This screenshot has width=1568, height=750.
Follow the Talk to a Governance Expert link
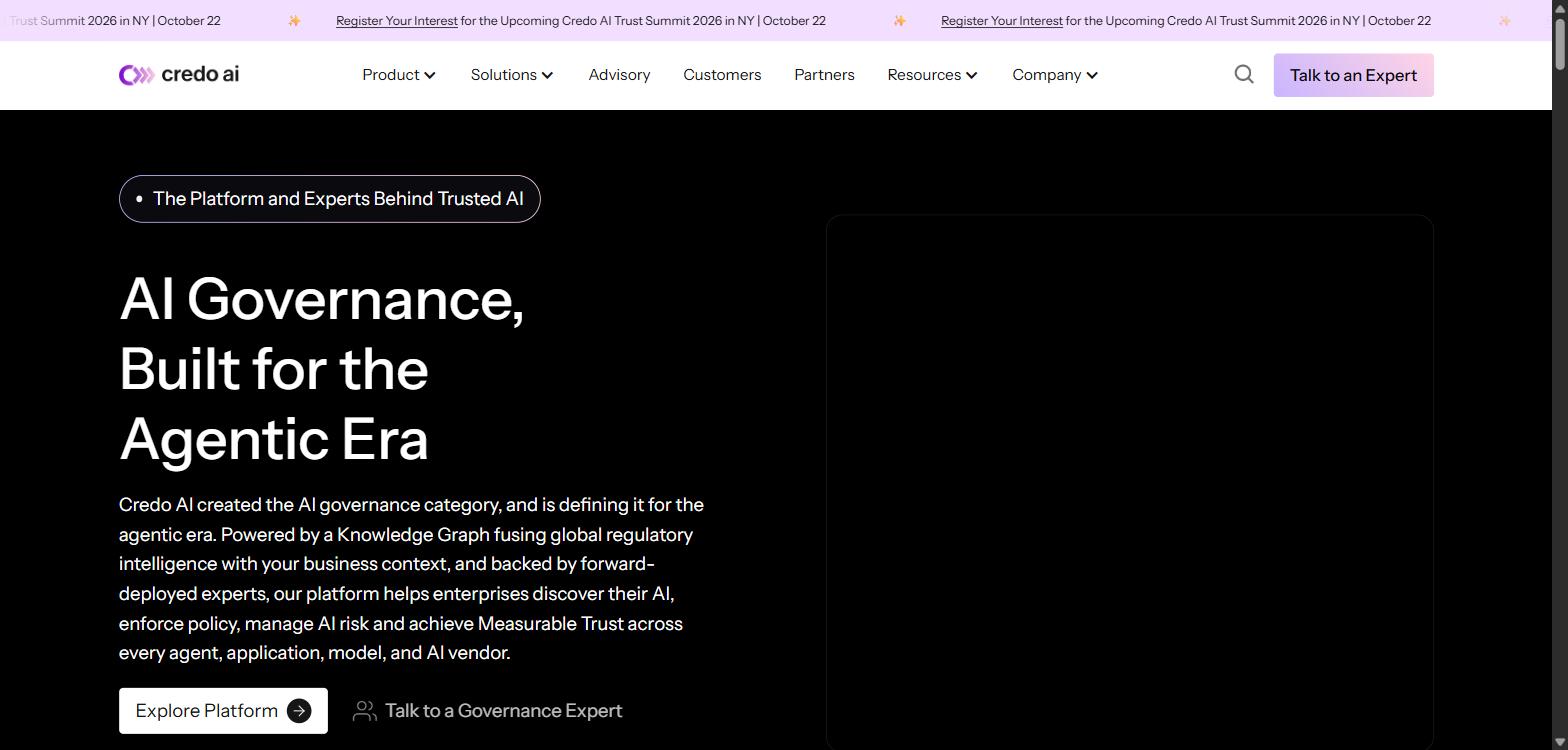[x=487, y=711]
